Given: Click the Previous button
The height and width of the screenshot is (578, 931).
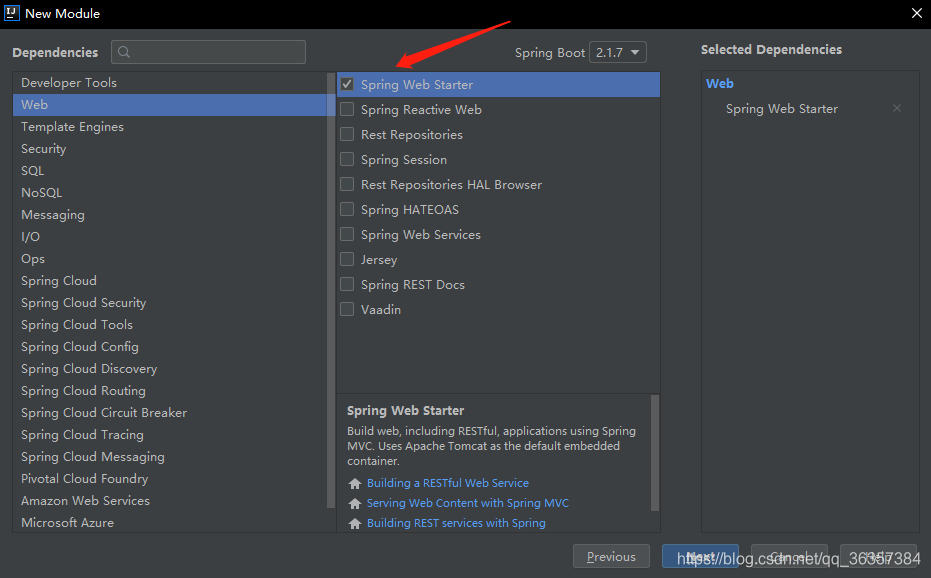Looking at the screenshot, I should 611,557.
